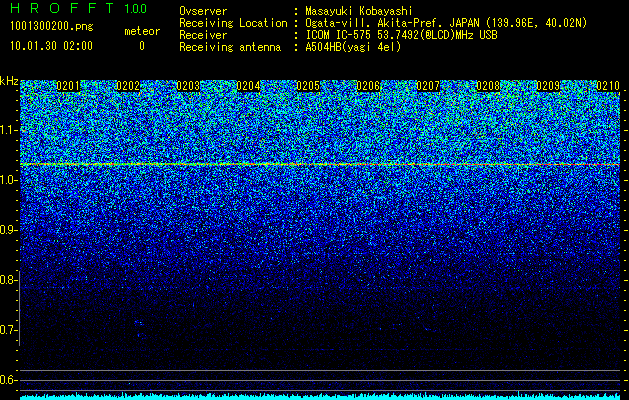The height and width of the screenshot is (400, 629).
Task: Click the 0201 time marker
Action: point(68,86)
